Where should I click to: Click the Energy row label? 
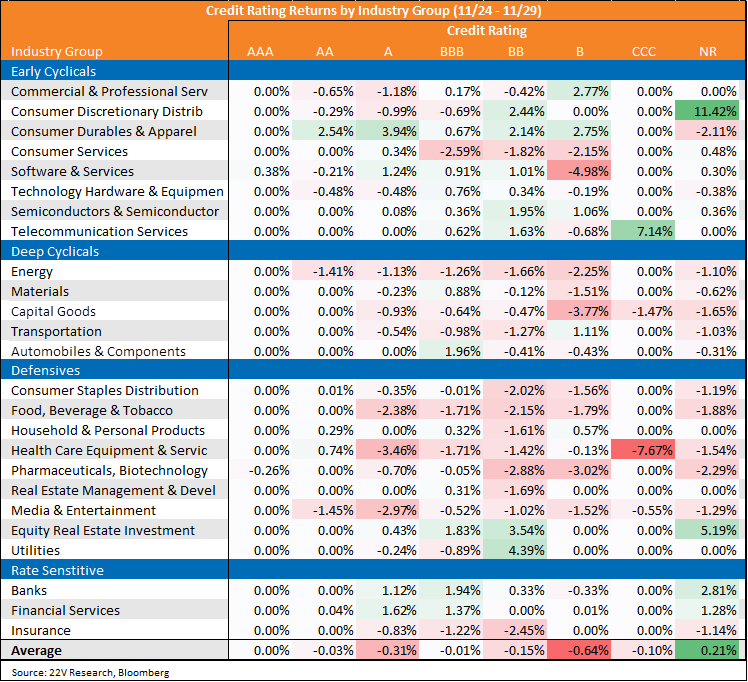(32, 271)
